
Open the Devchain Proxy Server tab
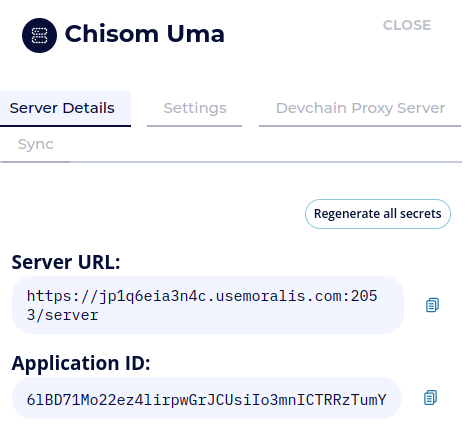click(360, 109)
